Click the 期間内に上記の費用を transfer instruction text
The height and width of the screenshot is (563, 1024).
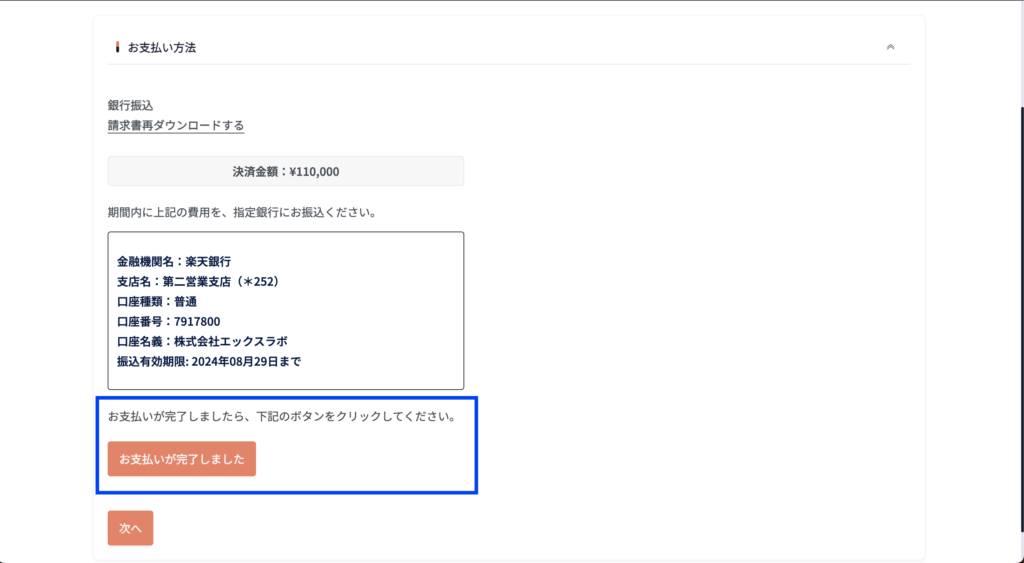point(242,213)
